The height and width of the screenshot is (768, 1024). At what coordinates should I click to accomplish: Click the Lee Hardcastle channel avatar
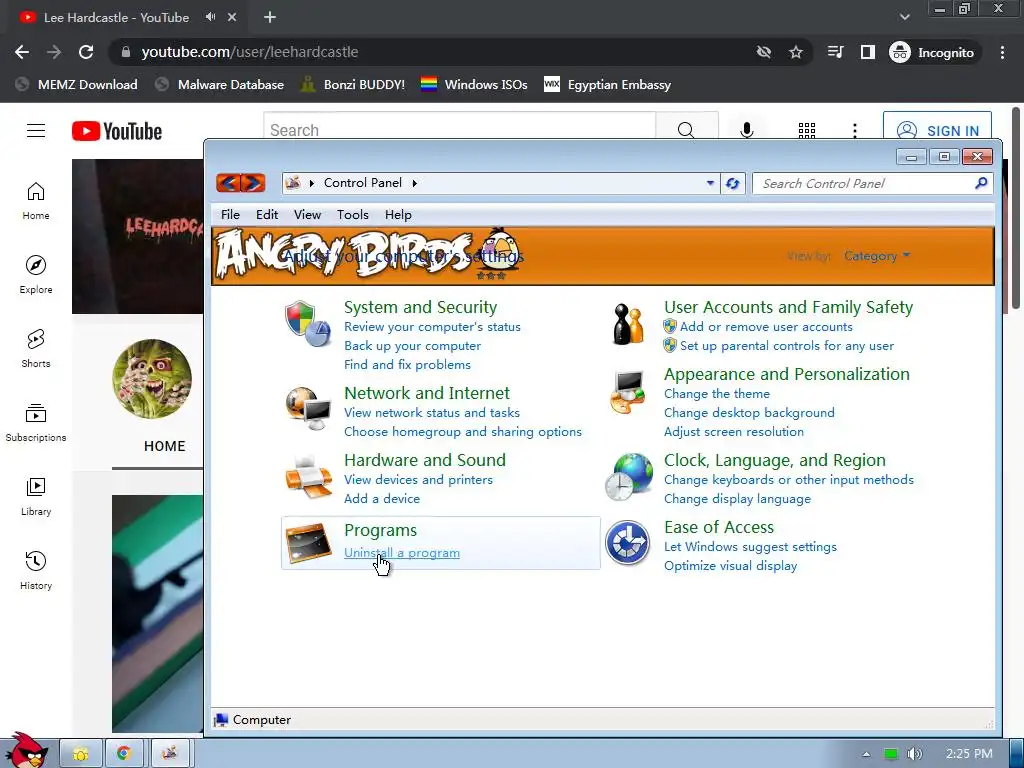click(x=152, y=379)
